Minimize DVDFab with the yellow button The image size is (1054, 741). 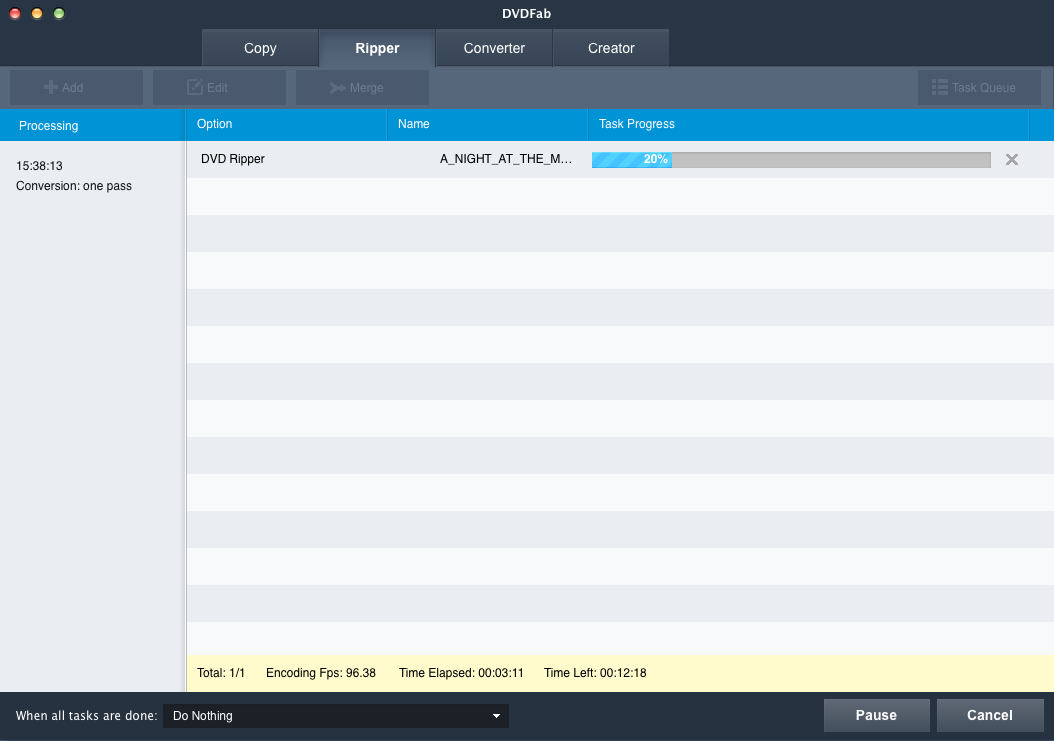pos(37,13)
